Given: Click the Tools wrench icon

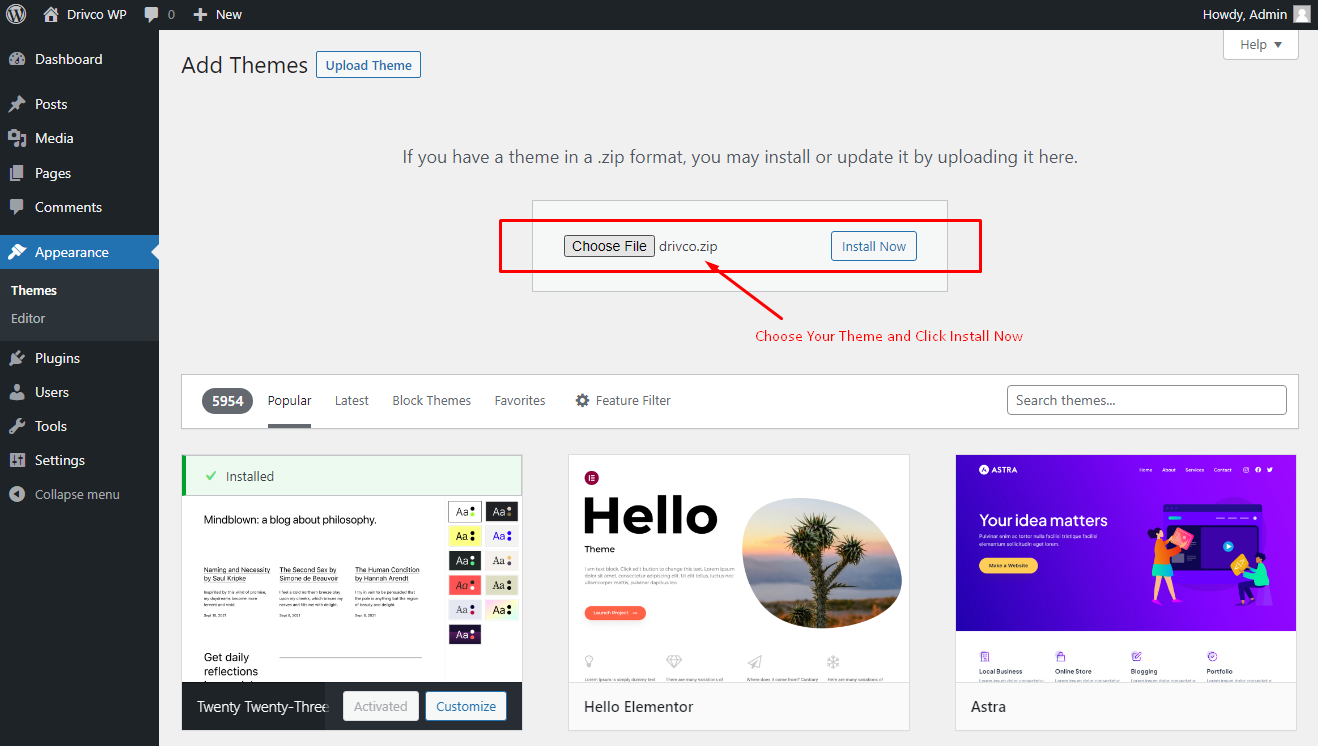Looking at the screenshot, I should 17,426.
